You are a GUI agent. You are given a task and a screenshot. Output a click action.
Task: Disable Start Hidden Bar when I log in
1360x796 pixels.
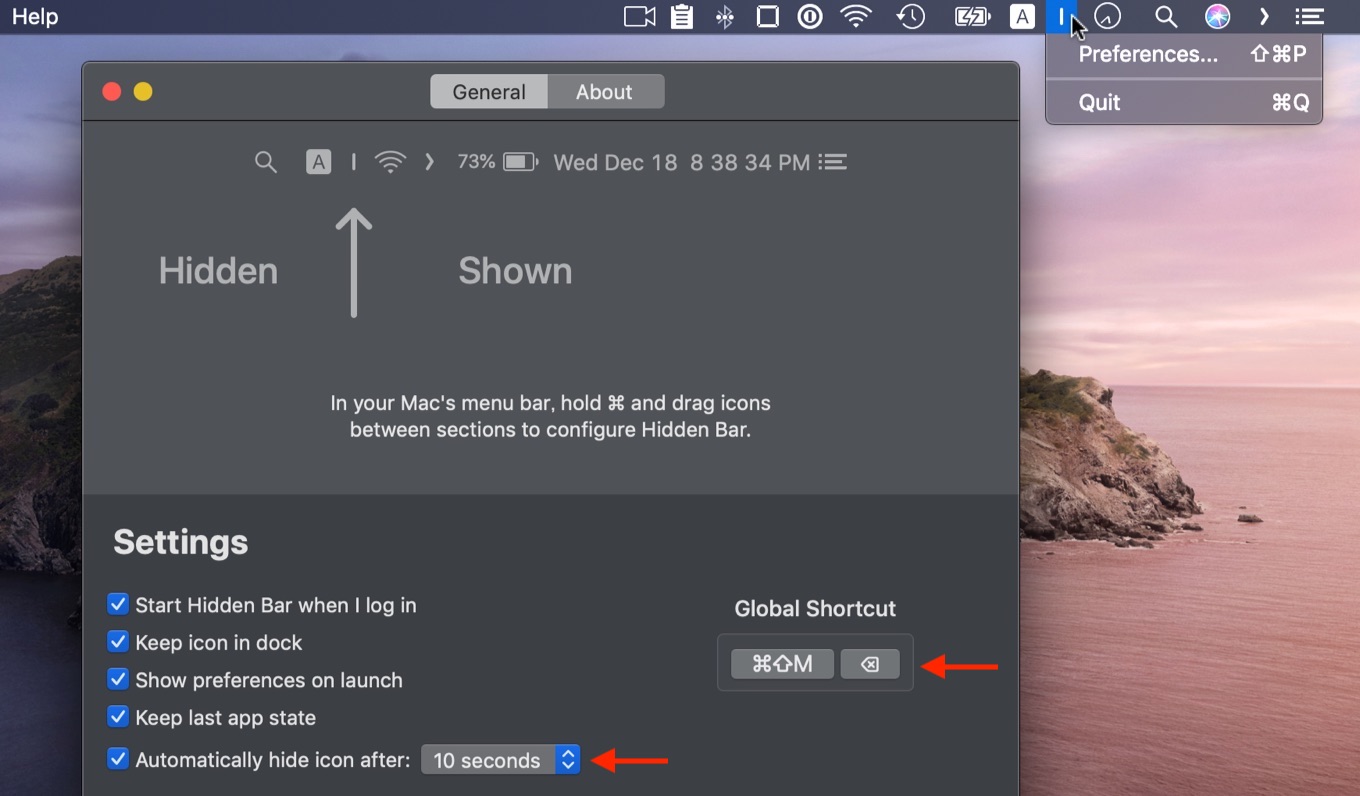(118, 605)
